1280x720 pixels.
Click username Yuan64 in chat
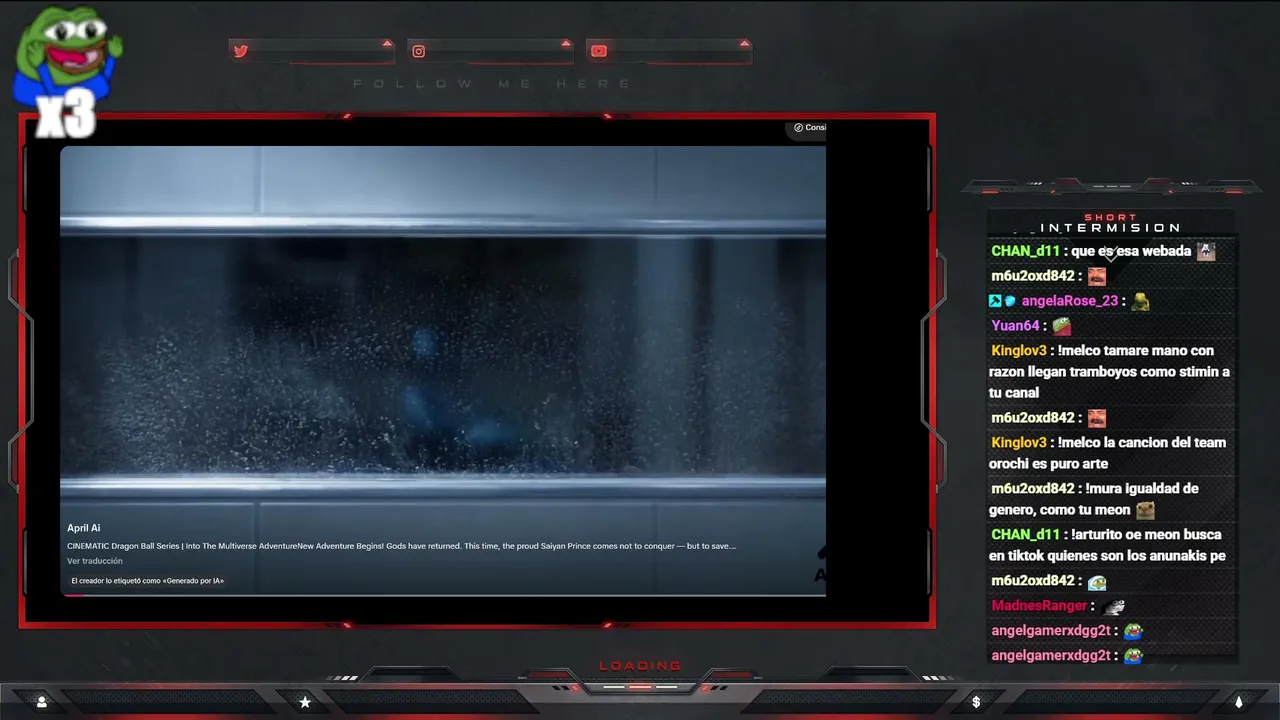click(x=1015, y=326)
